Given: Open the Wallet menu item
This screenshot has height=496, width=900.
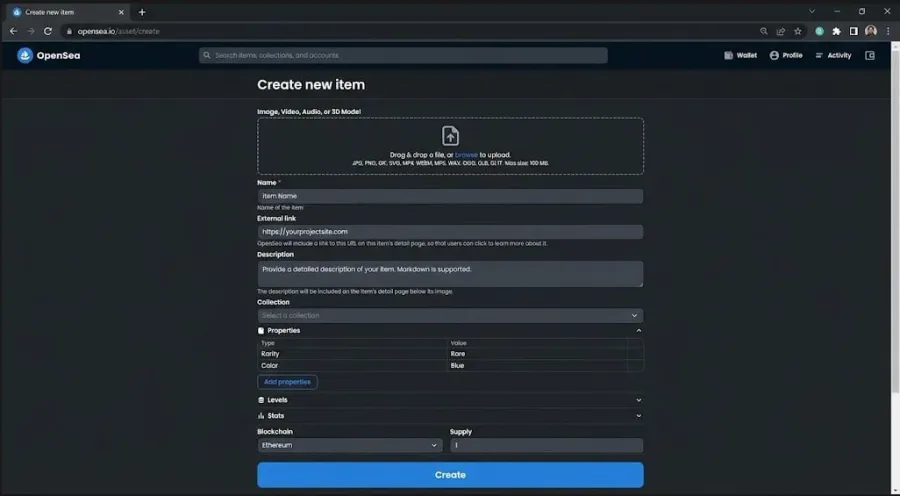Looking at the screenshot, I should [740, 55].
